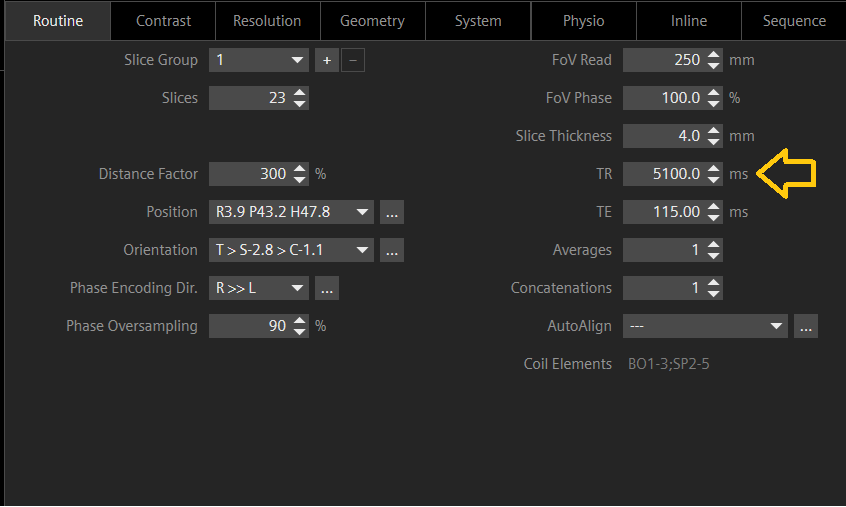Viewport: 846px width, 507px height.
Task: Increase Phase Oversampling with up arrow
Action: tap(300, 321)
